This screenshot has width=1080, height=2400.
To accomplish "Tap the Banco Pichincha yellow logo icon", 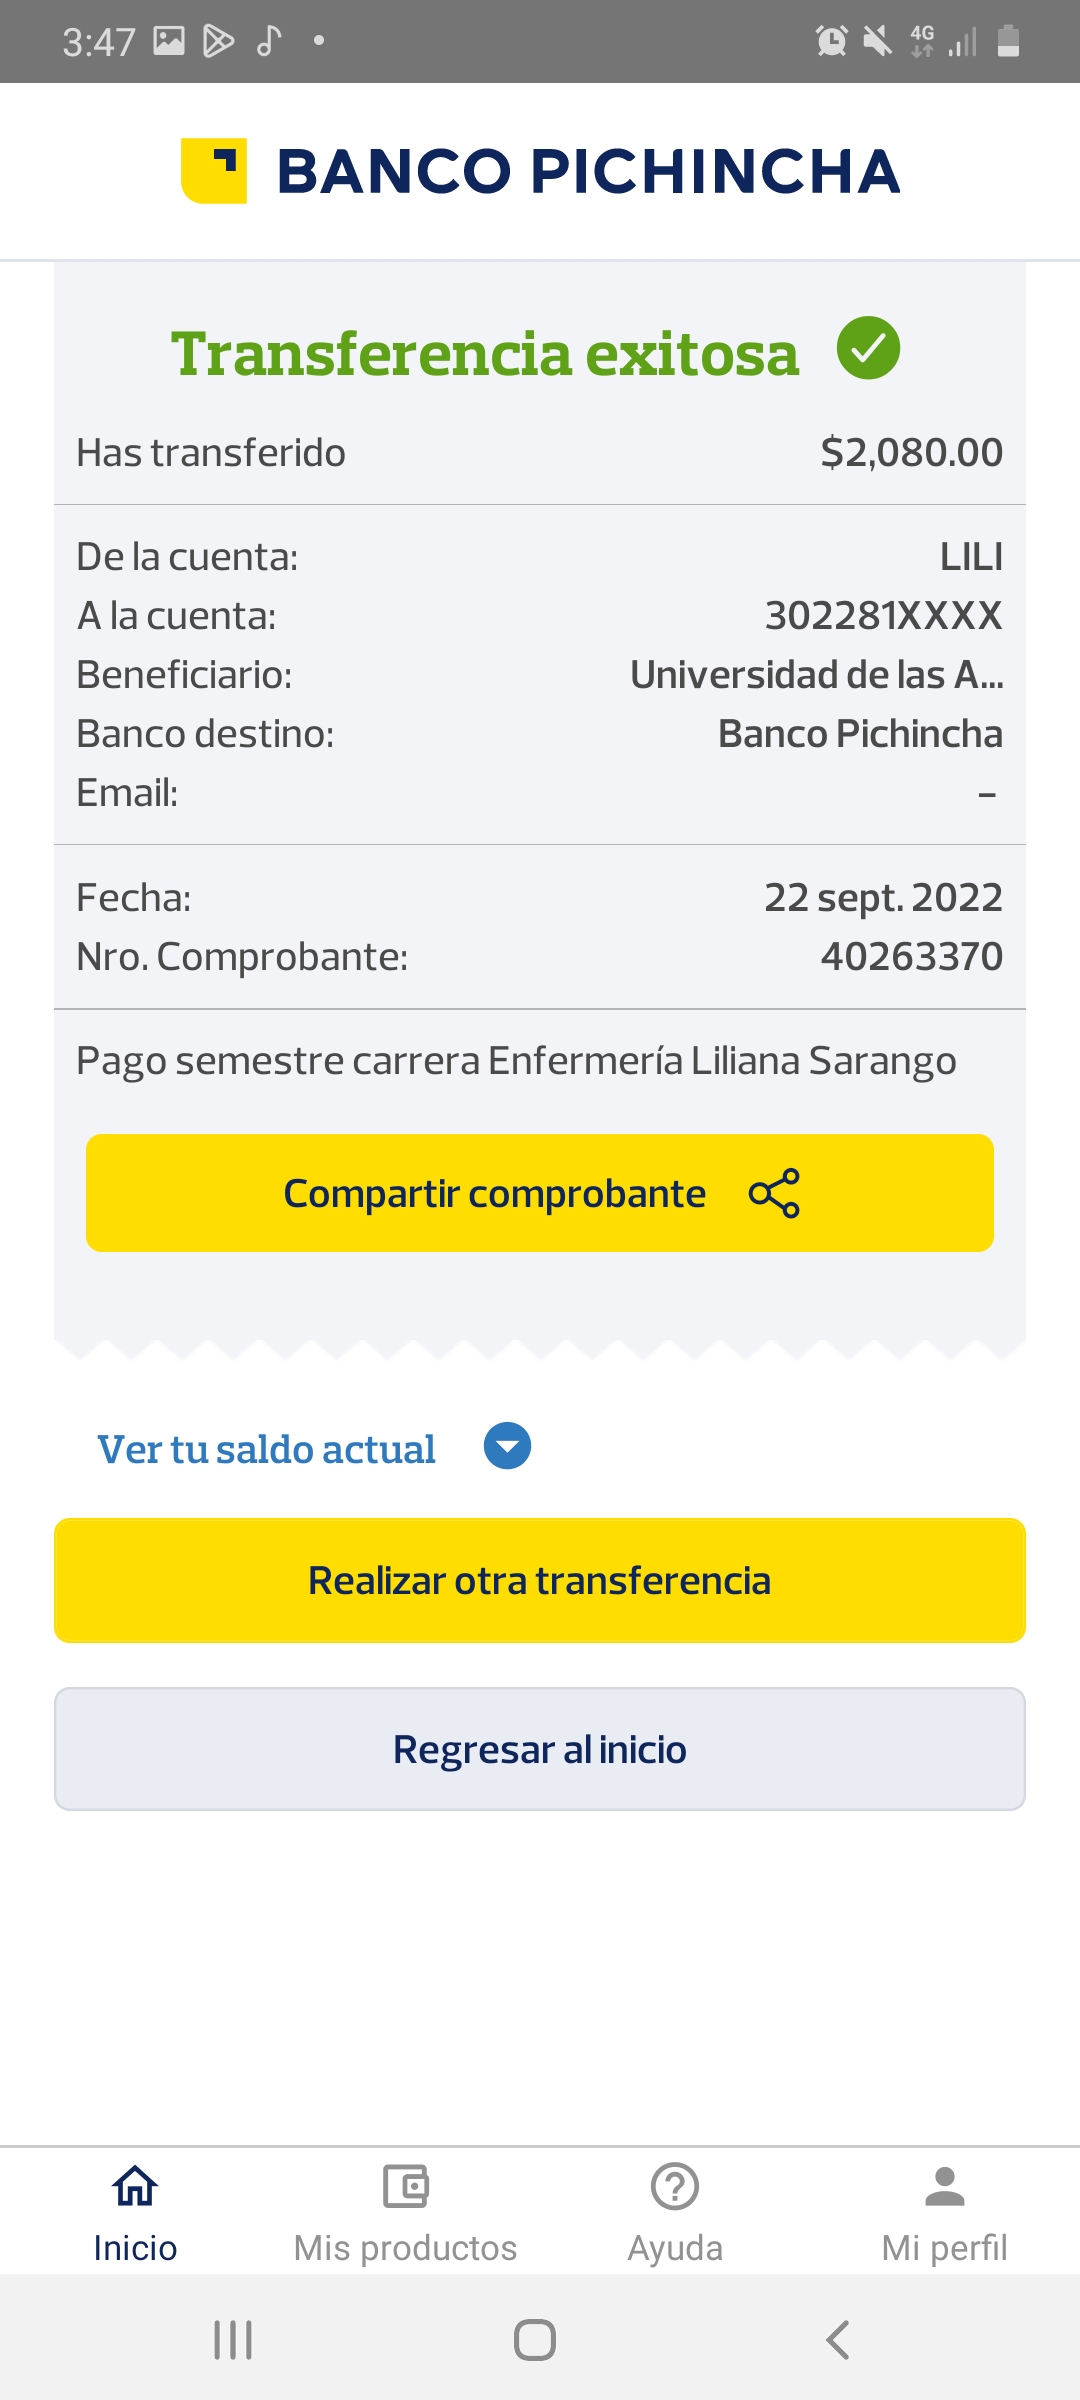I will (214, 170).
